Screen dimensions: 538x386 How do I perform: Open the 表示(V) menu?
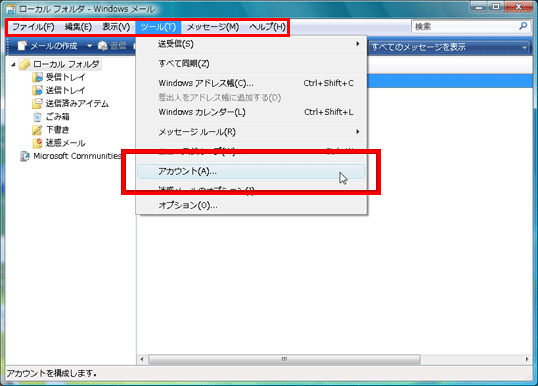pos(116,27)
